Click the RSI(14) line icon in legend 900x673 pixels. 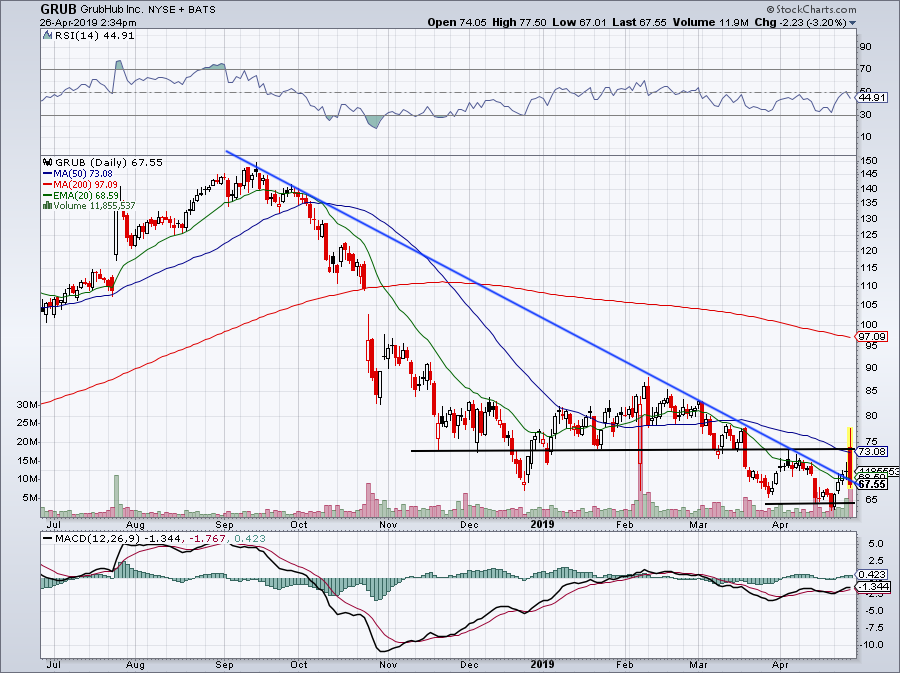point(48,36)
